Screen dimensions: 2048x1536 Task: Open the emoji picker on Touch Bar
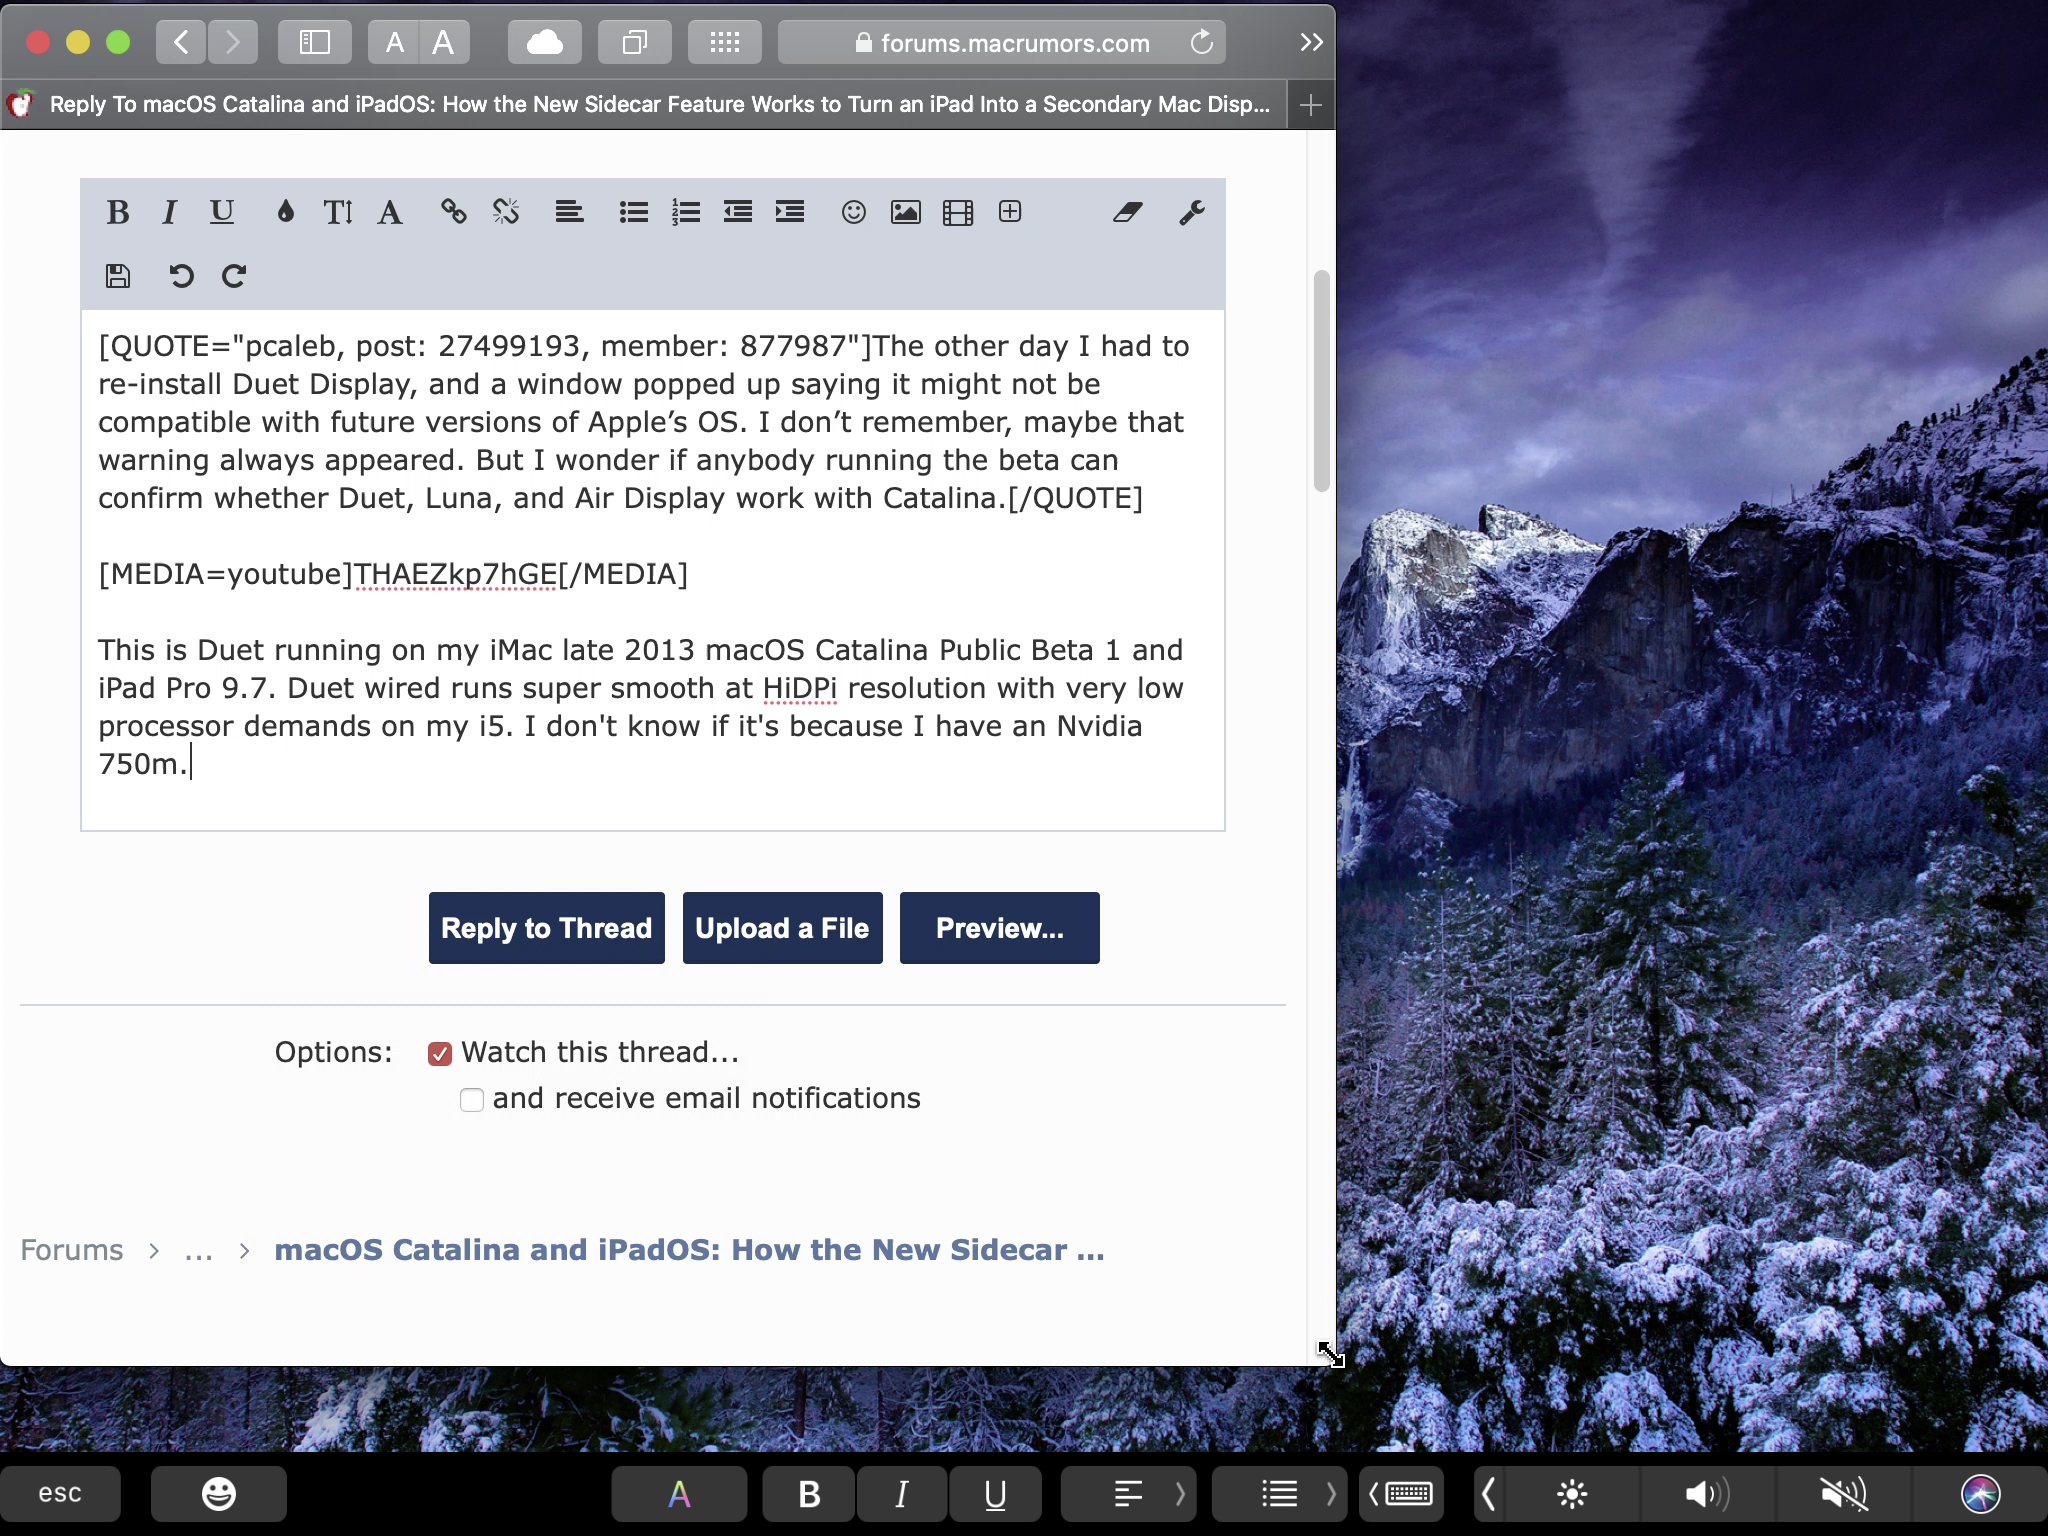pos(219,1494)
